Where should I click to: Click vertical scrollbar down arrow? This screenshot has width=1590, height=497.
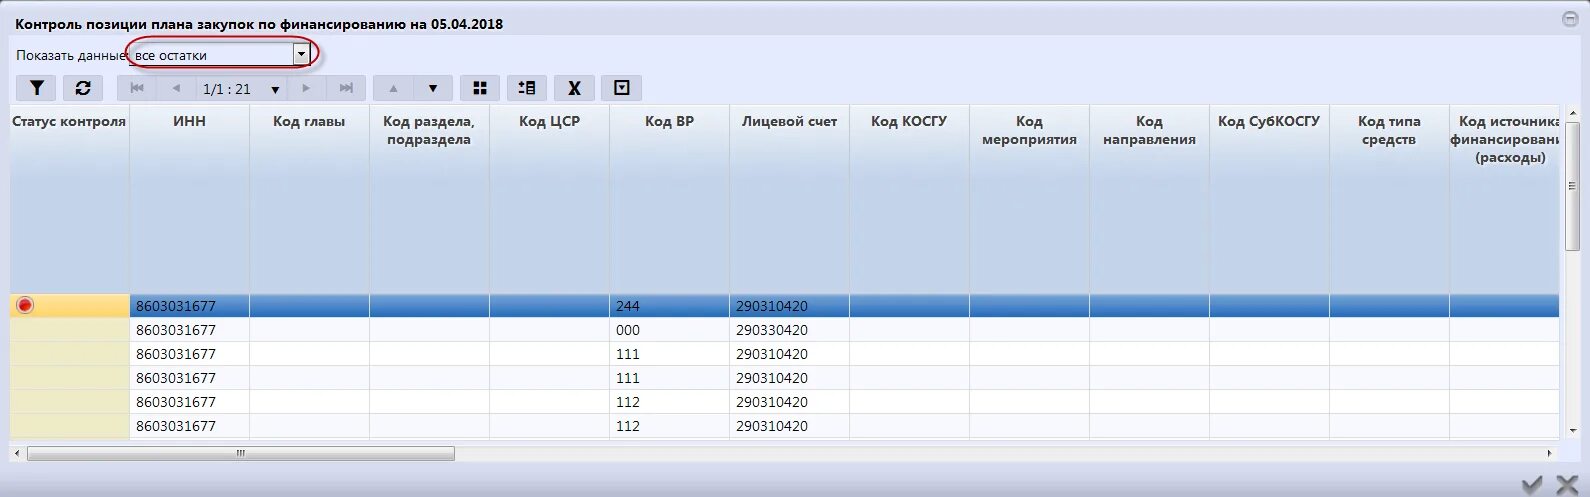coord(1572,430)
